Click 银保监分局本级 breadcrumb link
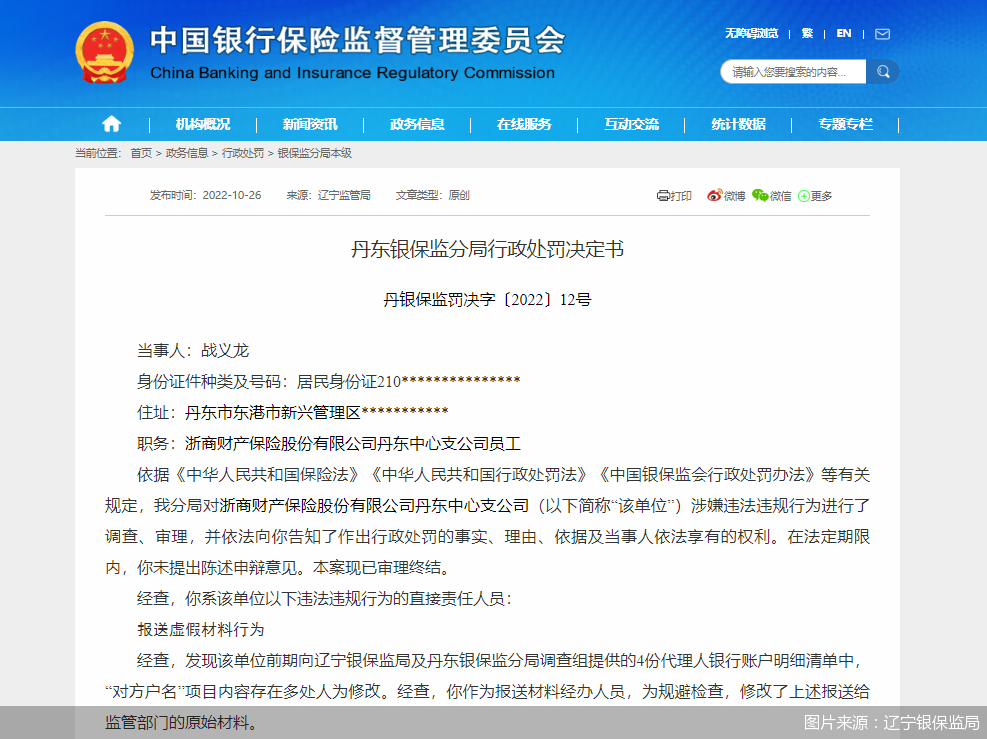Screen dimensions: 987x739 pyautogui.click(x=314, y=153)
